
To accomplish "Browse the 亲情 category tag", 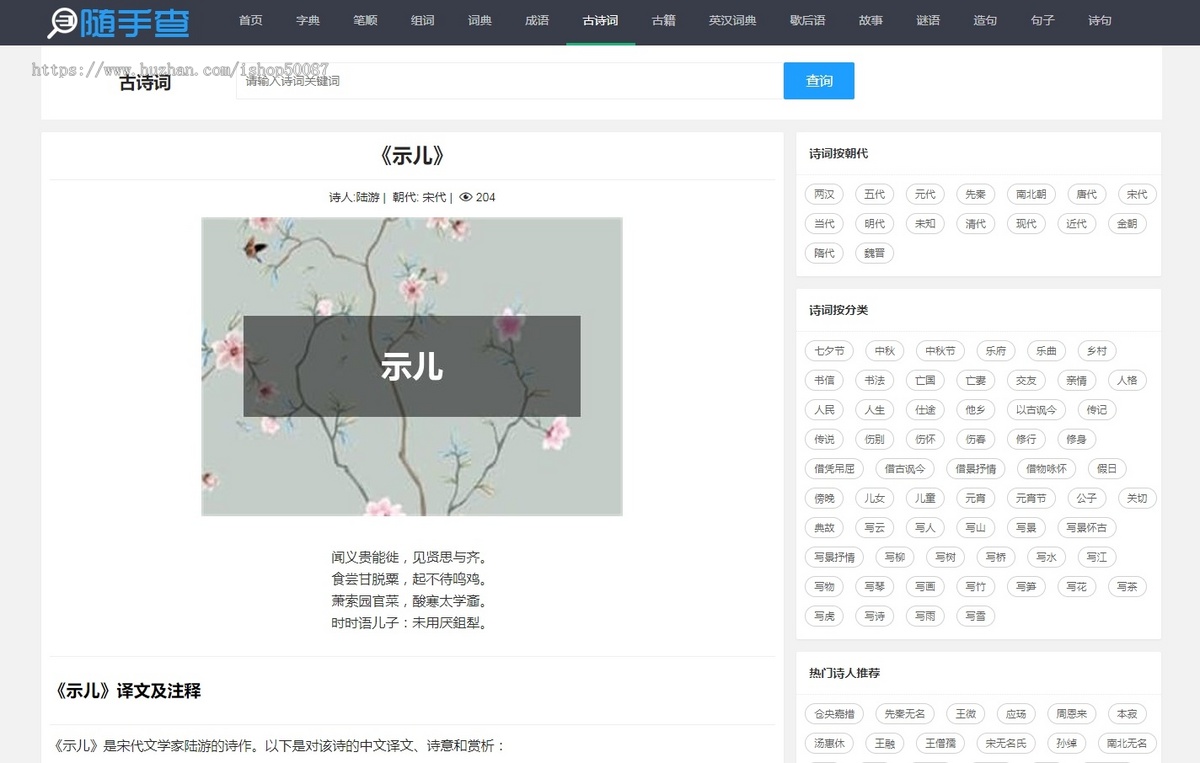I will click(1076, 380).
